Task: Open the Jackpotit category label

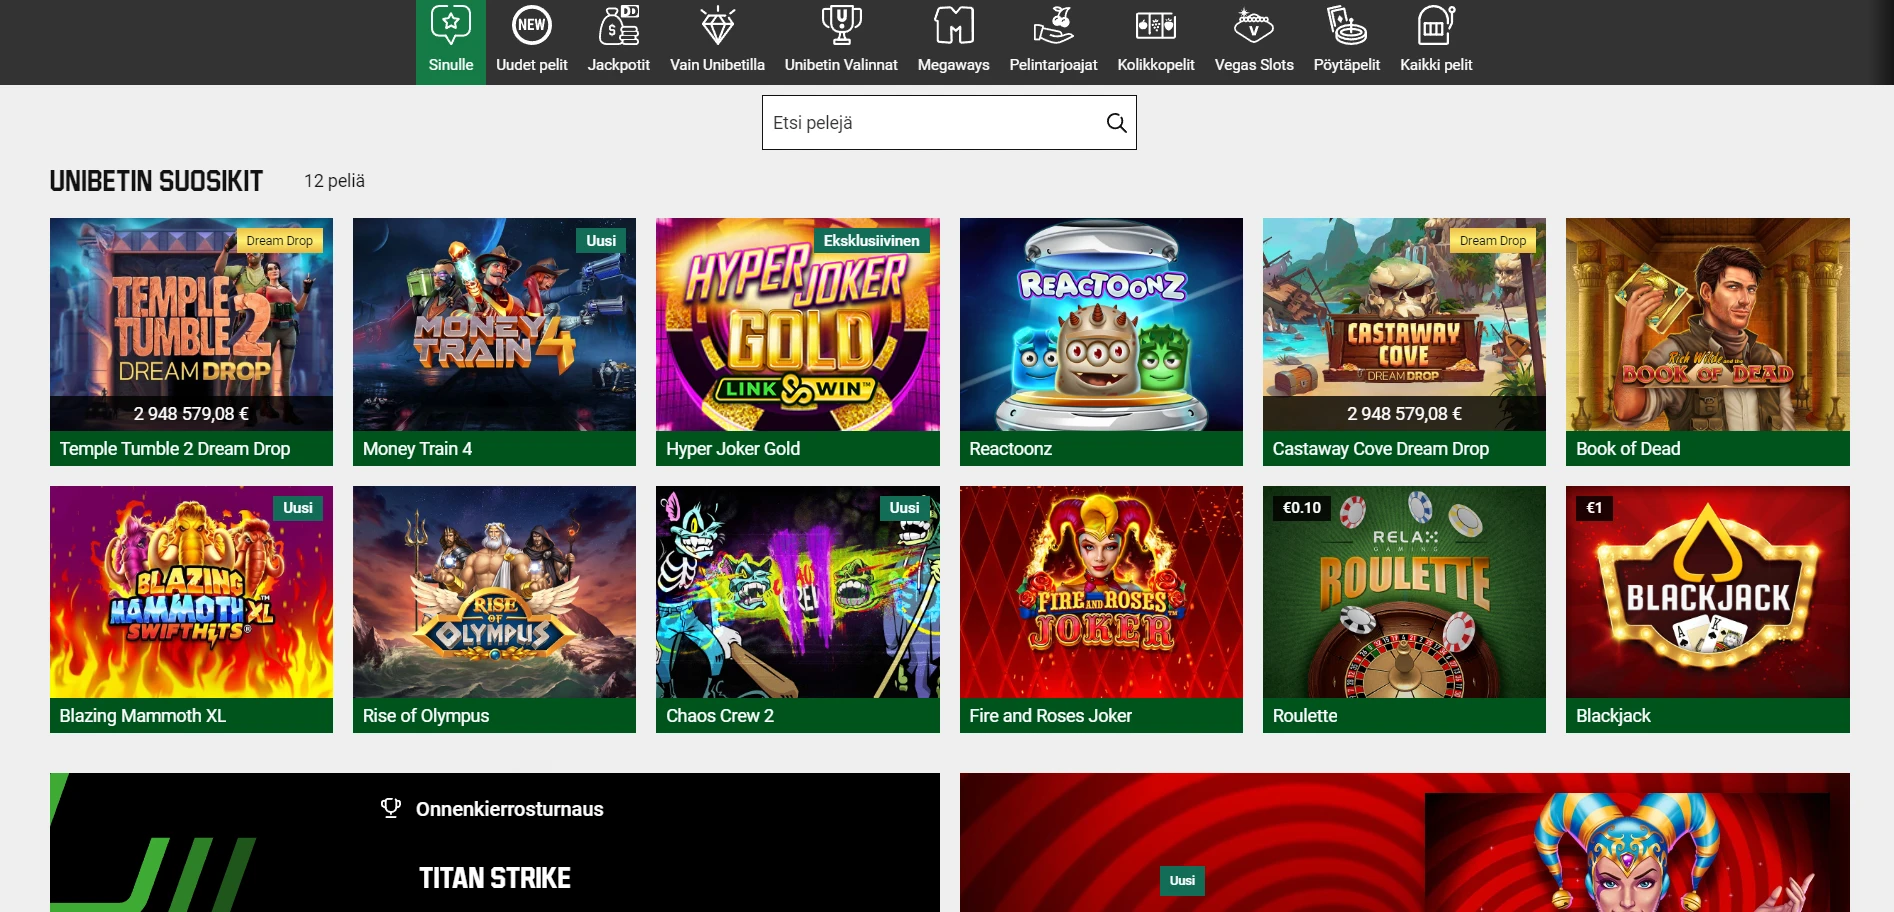Action: pos(619,65)
